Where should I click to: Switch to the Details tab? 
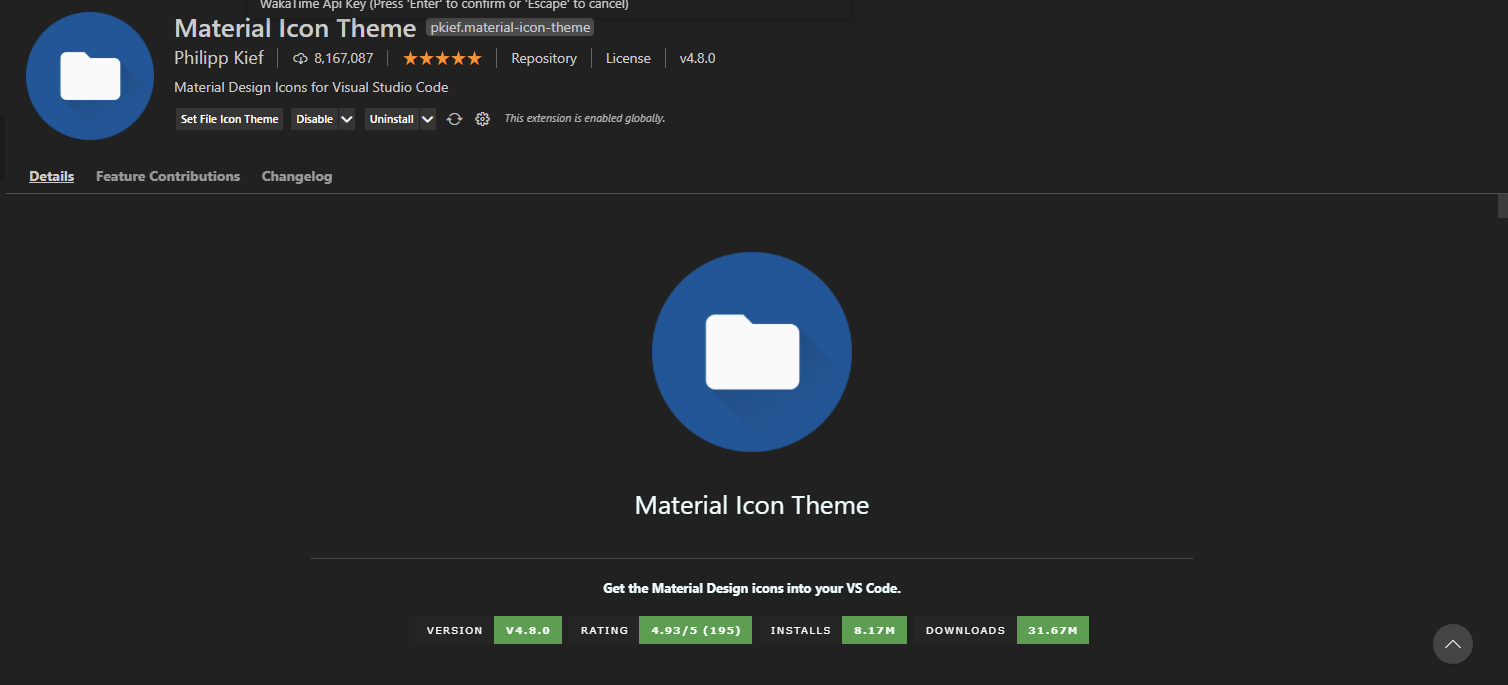point(52,176)
